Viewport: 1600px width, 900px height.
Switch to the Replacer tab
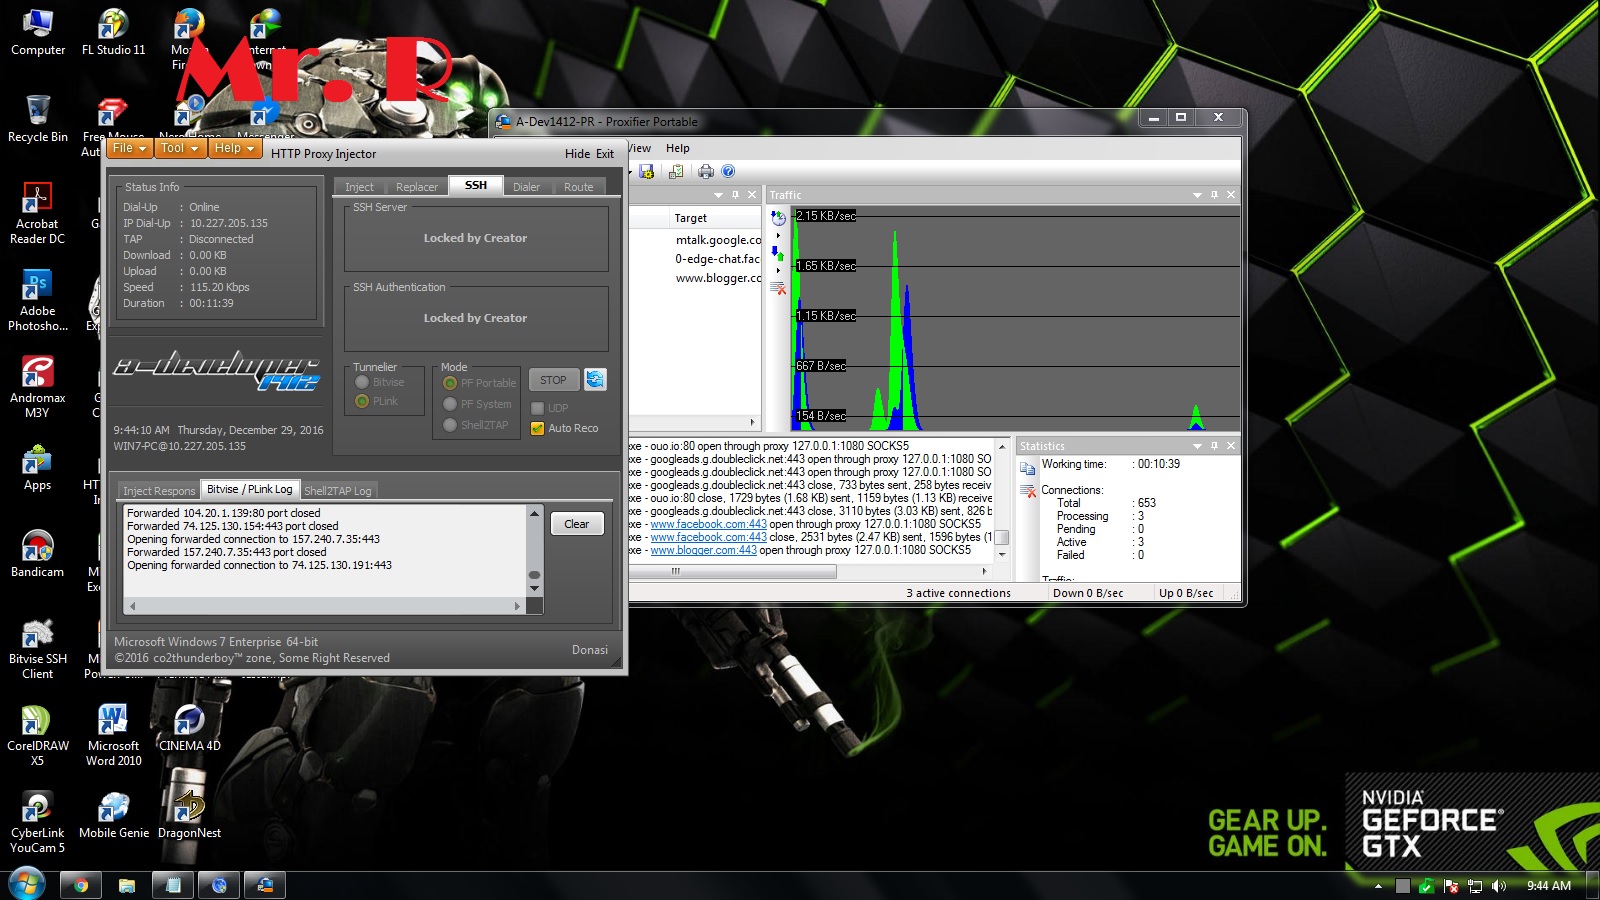pyautogui.click(x=417, y=187)
